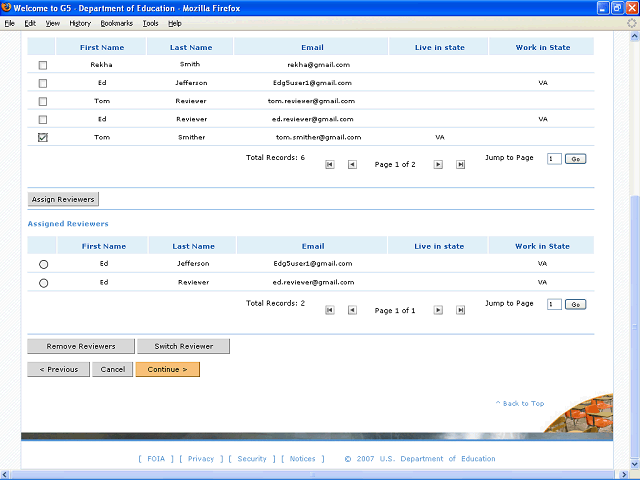Open the Bookmarks menu
The height and width of the screenshot is (480, 640).
(x=116, y=22)
